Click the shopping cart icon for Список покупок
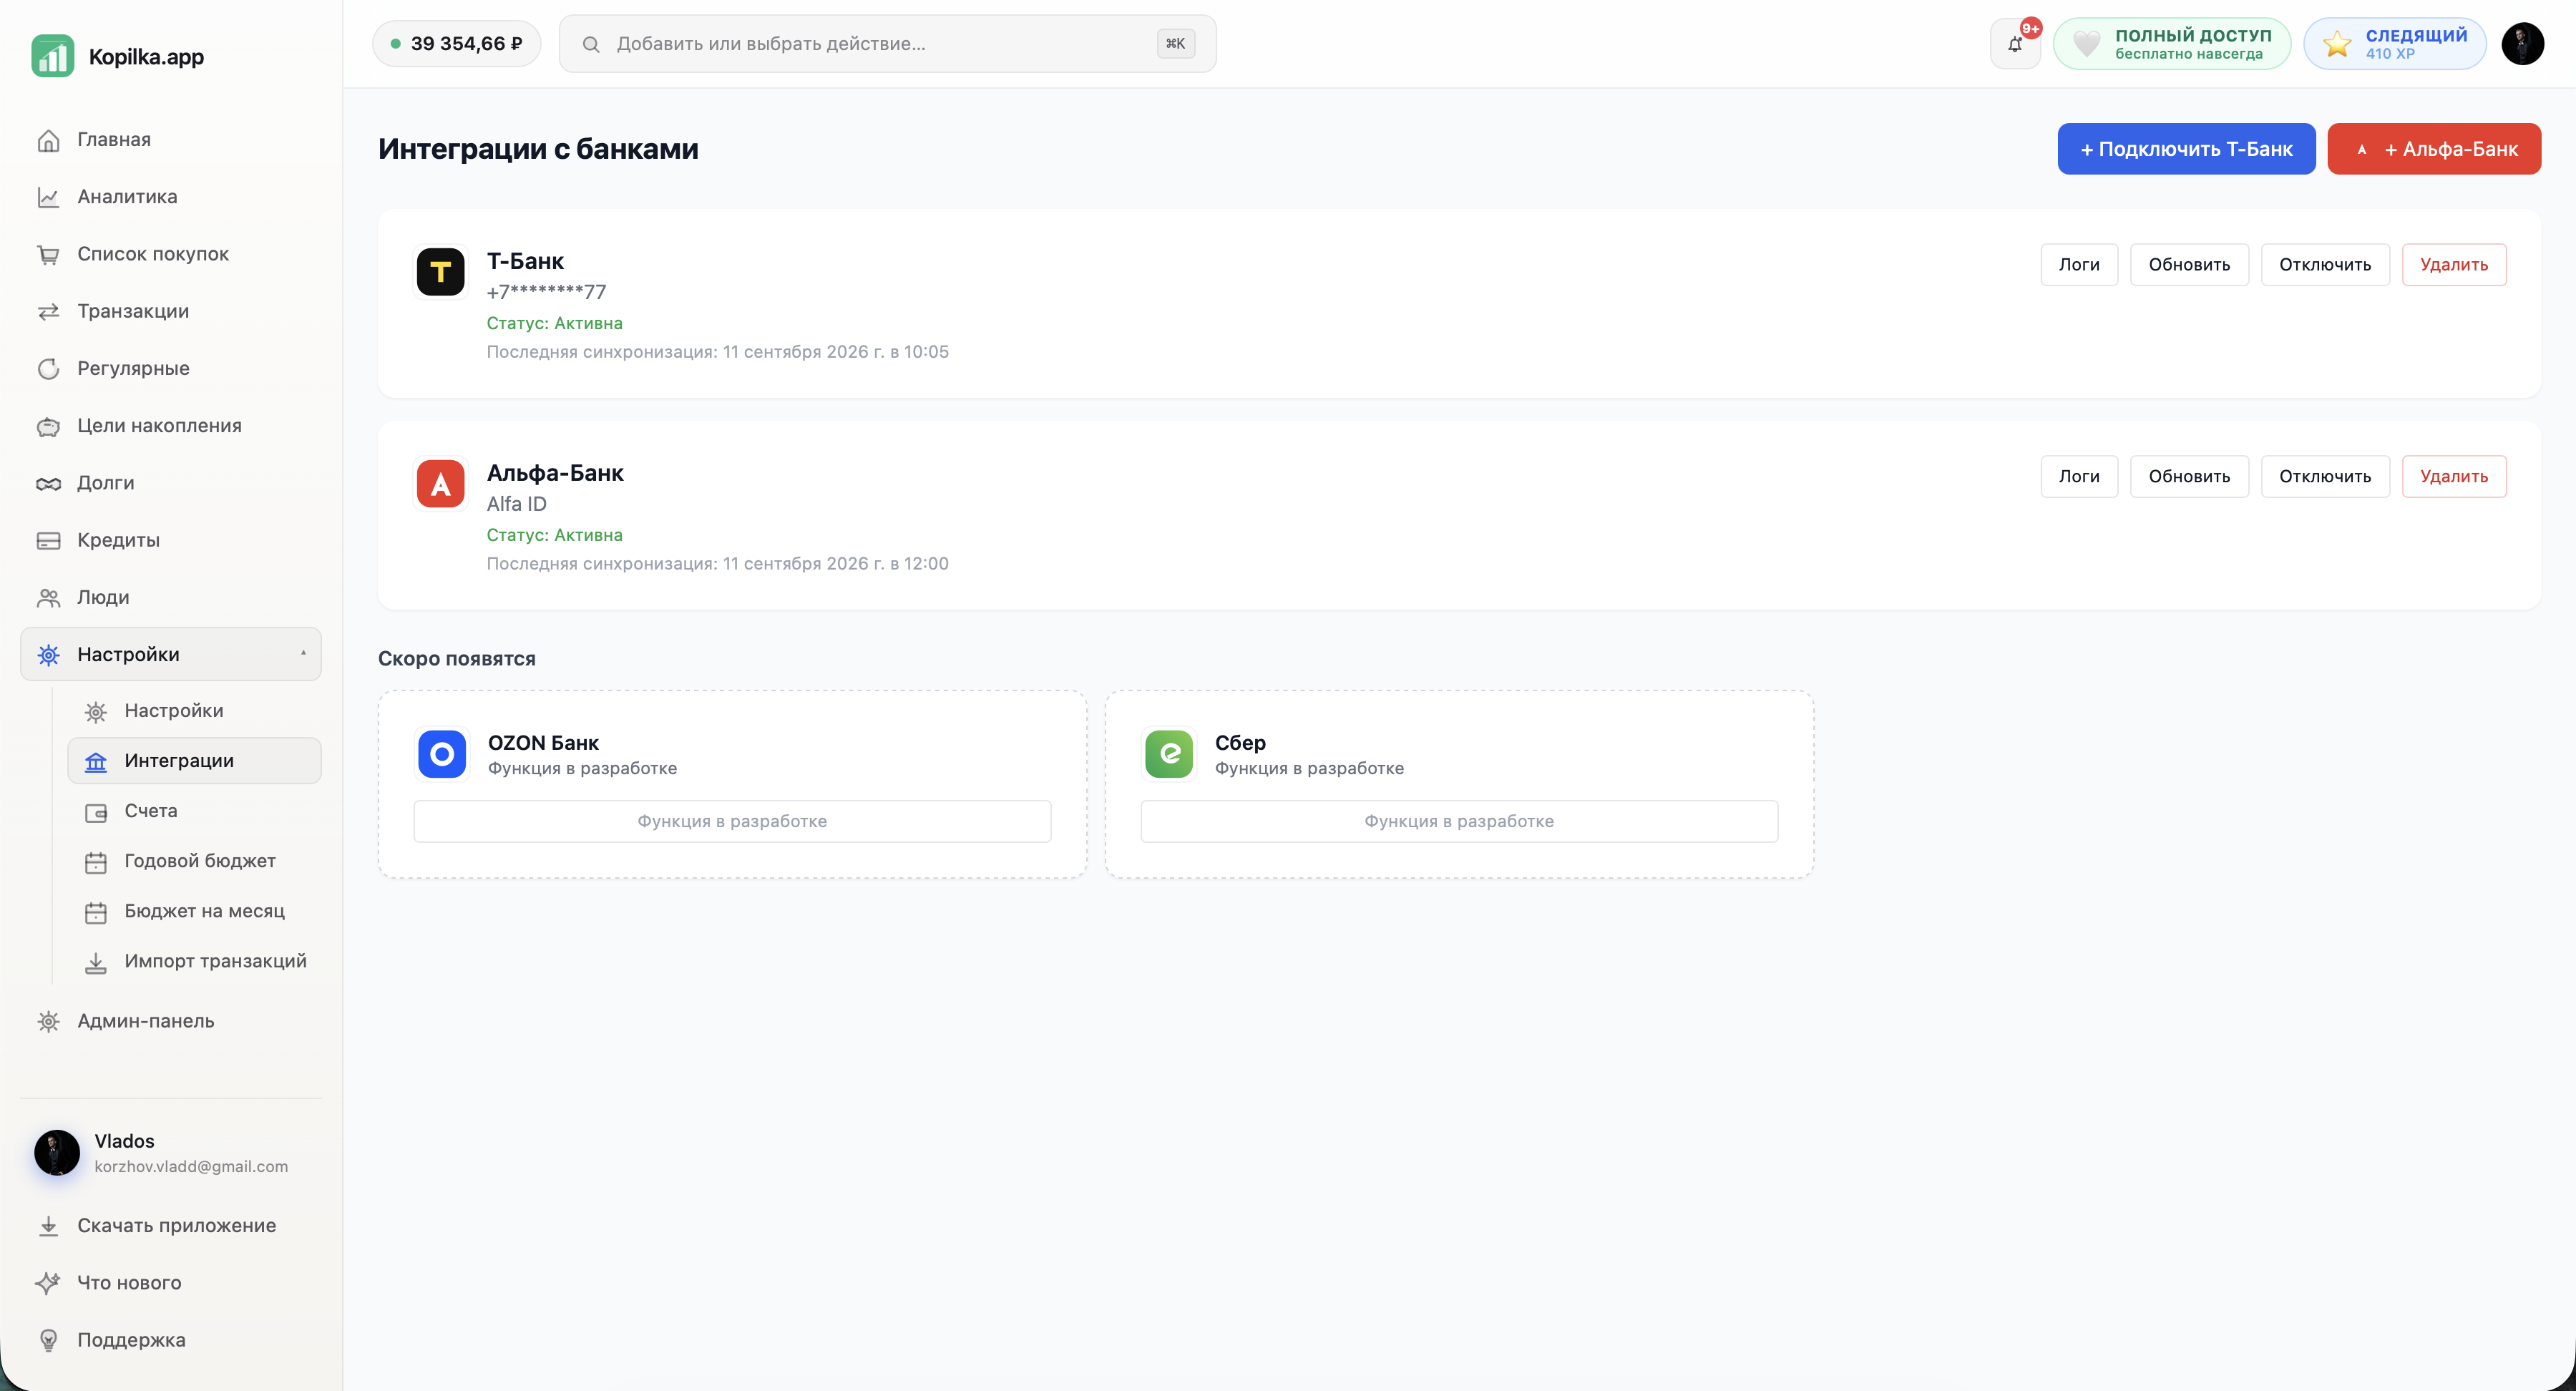 click(48, 254)
